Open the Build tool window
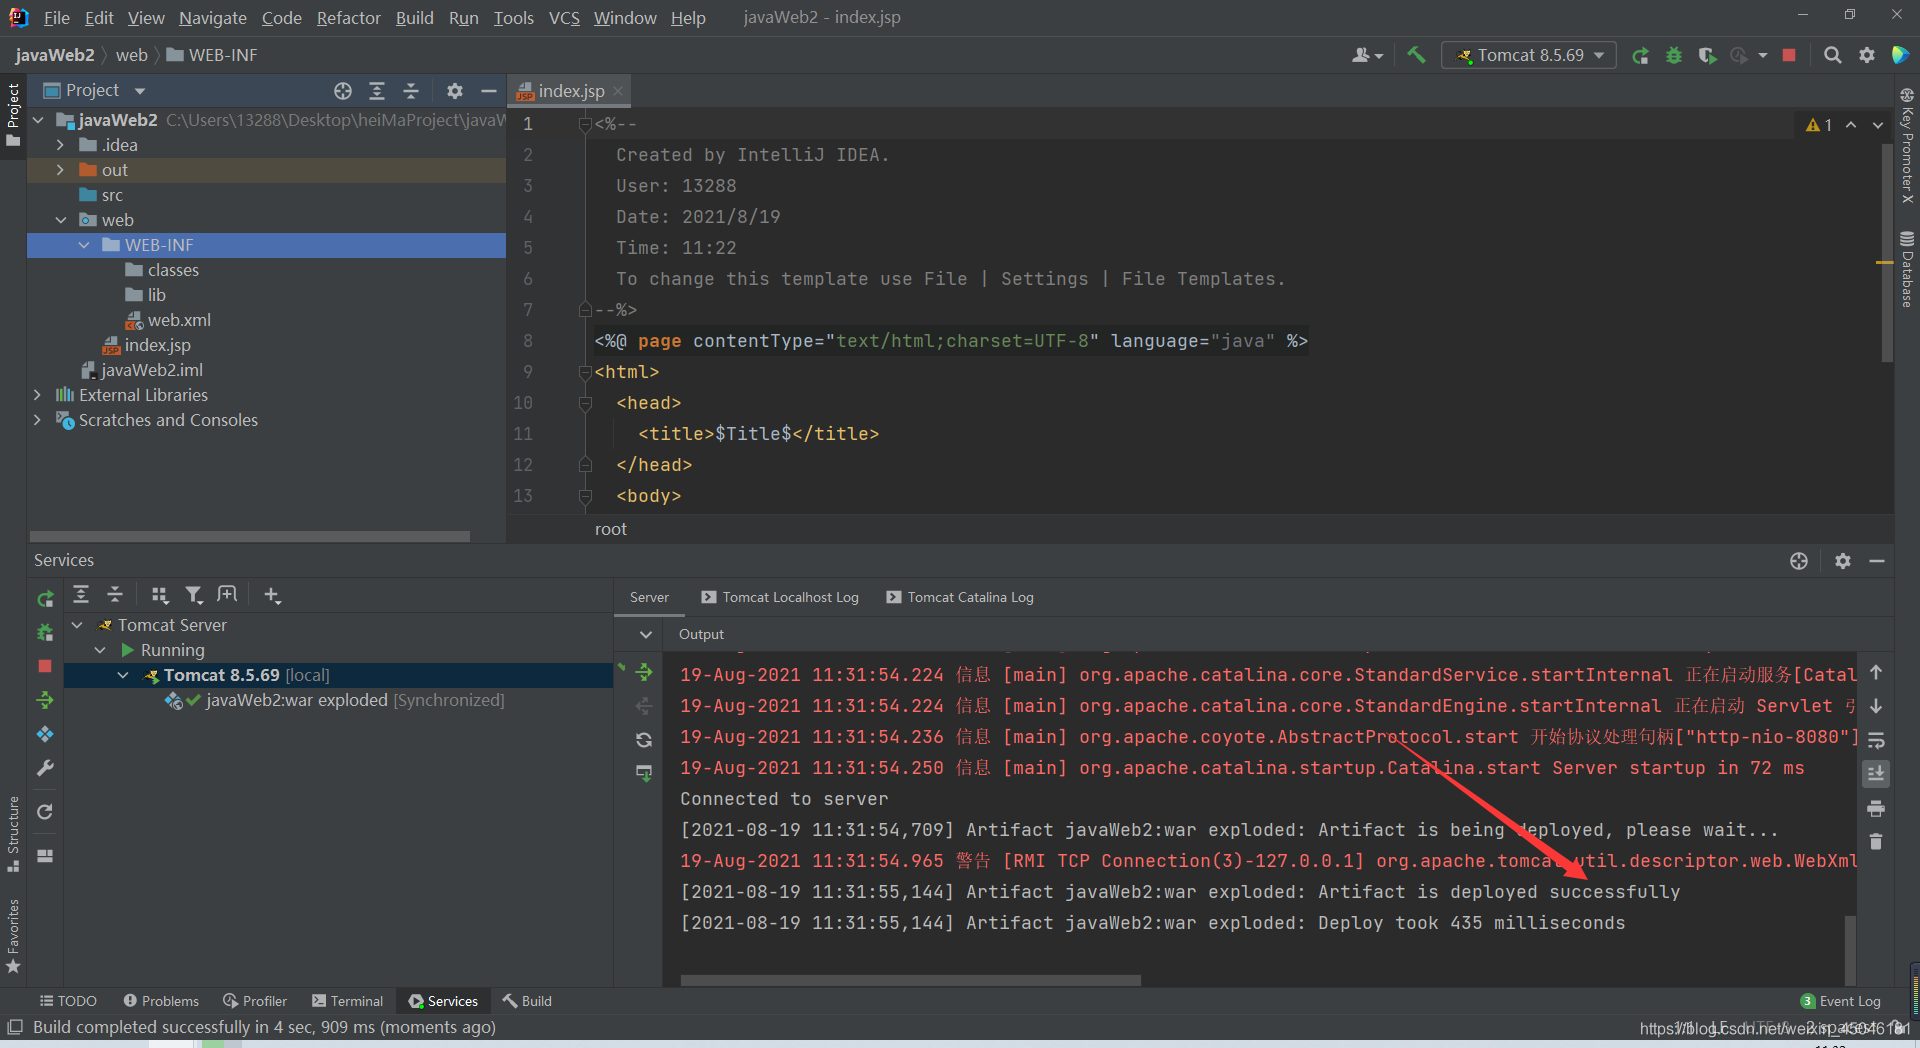 (x=527, y=1001)
